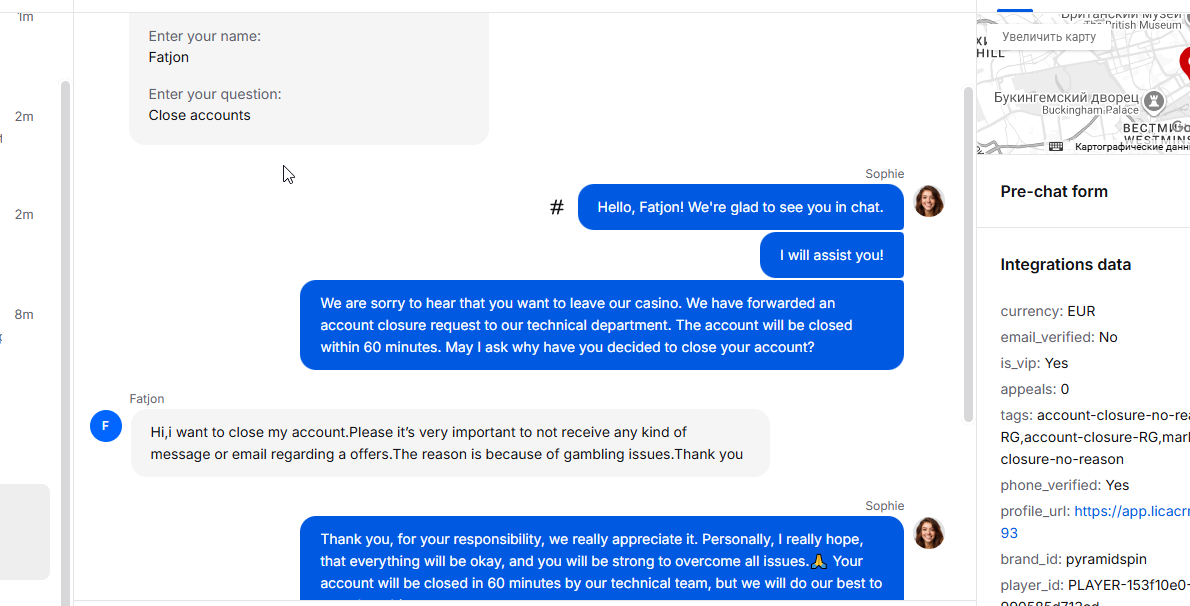The height and width of the screenshot is (606, 1190).
Task: Click the "Картографические данные" map data link
Action: point(1132,147)
